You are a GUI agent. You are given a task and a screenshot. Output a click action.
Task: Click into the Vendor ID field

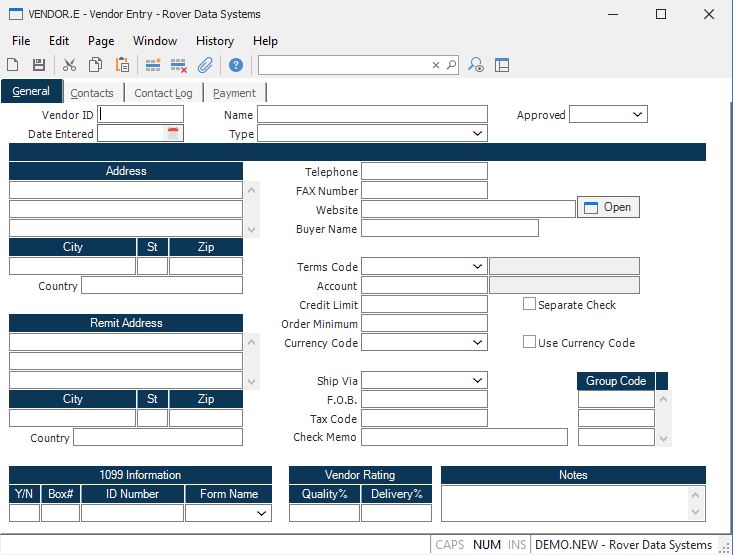tap(141, 115)
